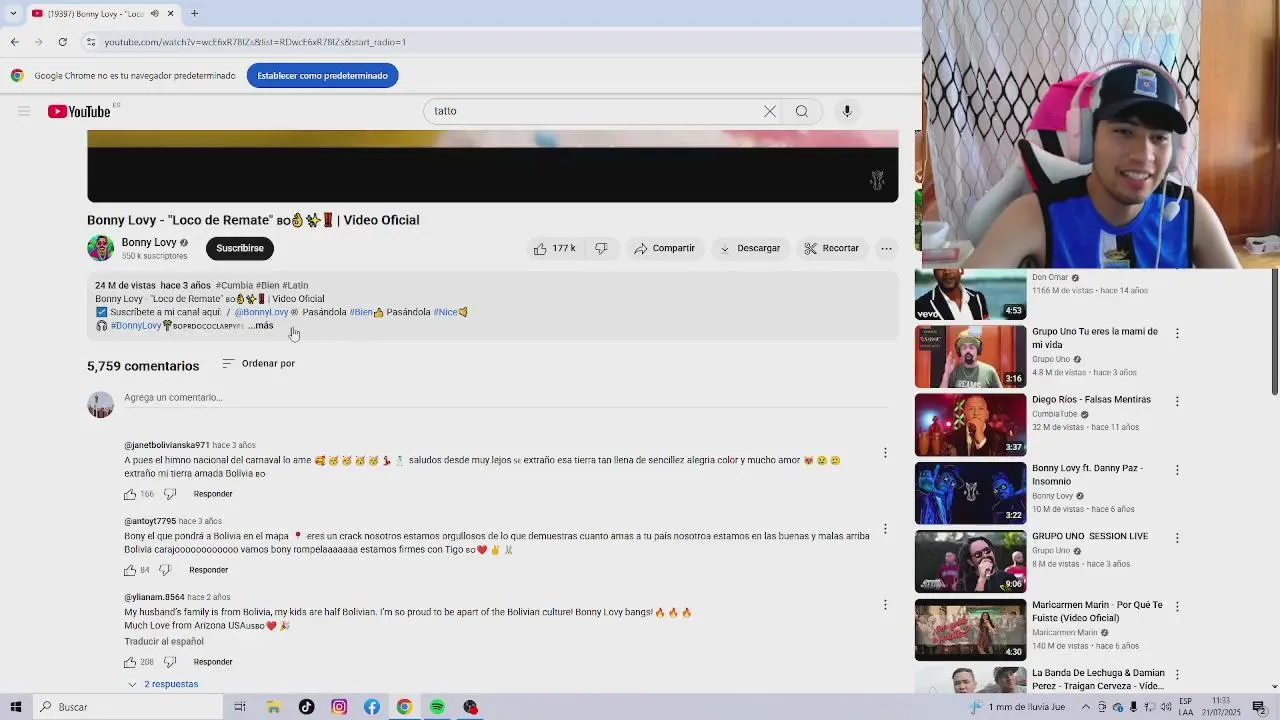The height and width of the screenshot is (720, 1280).
Task: Run search with magnifier button
Action: [x=802, y=111]
